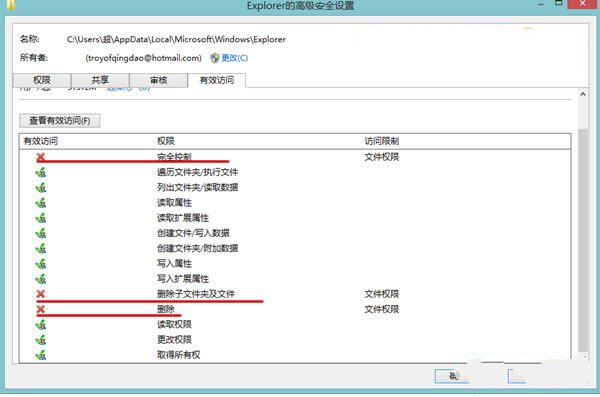Screen dimensions: 600x397
Task: Select the 更改权限 row text
Action: [x=174, y=340]
